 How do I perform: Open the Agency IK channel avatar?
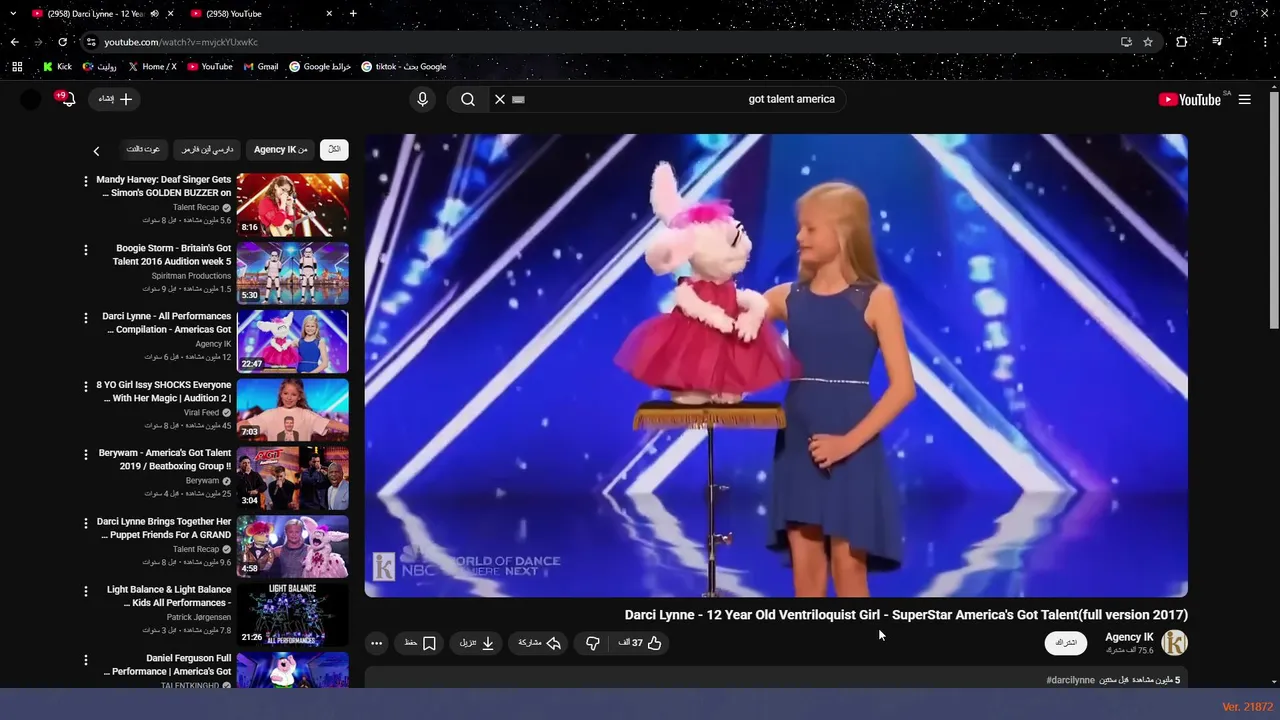pyautogui.click(x=1174, y=643)
